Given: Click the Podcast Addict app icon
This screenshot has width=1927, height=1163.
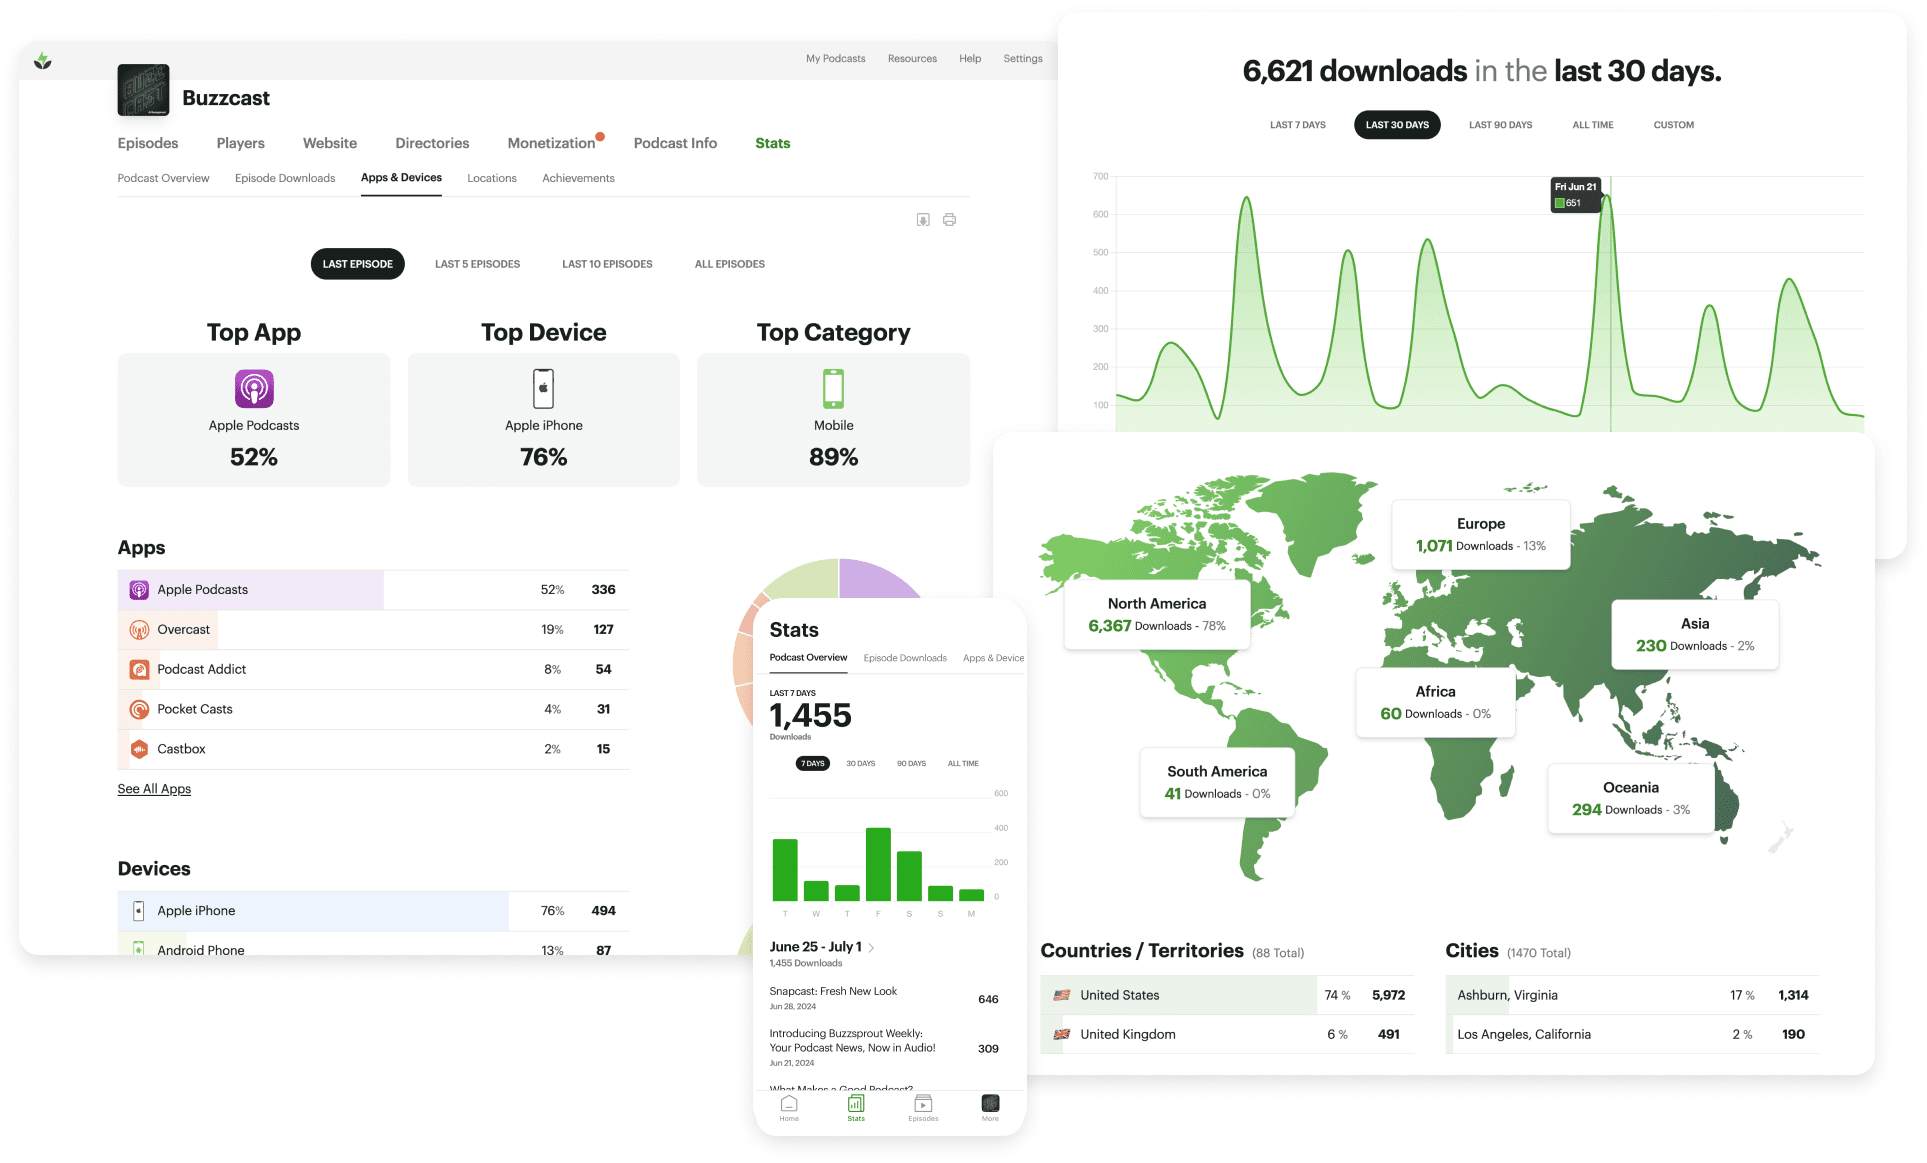Looking at the screenshot, I should click(139, 670).
